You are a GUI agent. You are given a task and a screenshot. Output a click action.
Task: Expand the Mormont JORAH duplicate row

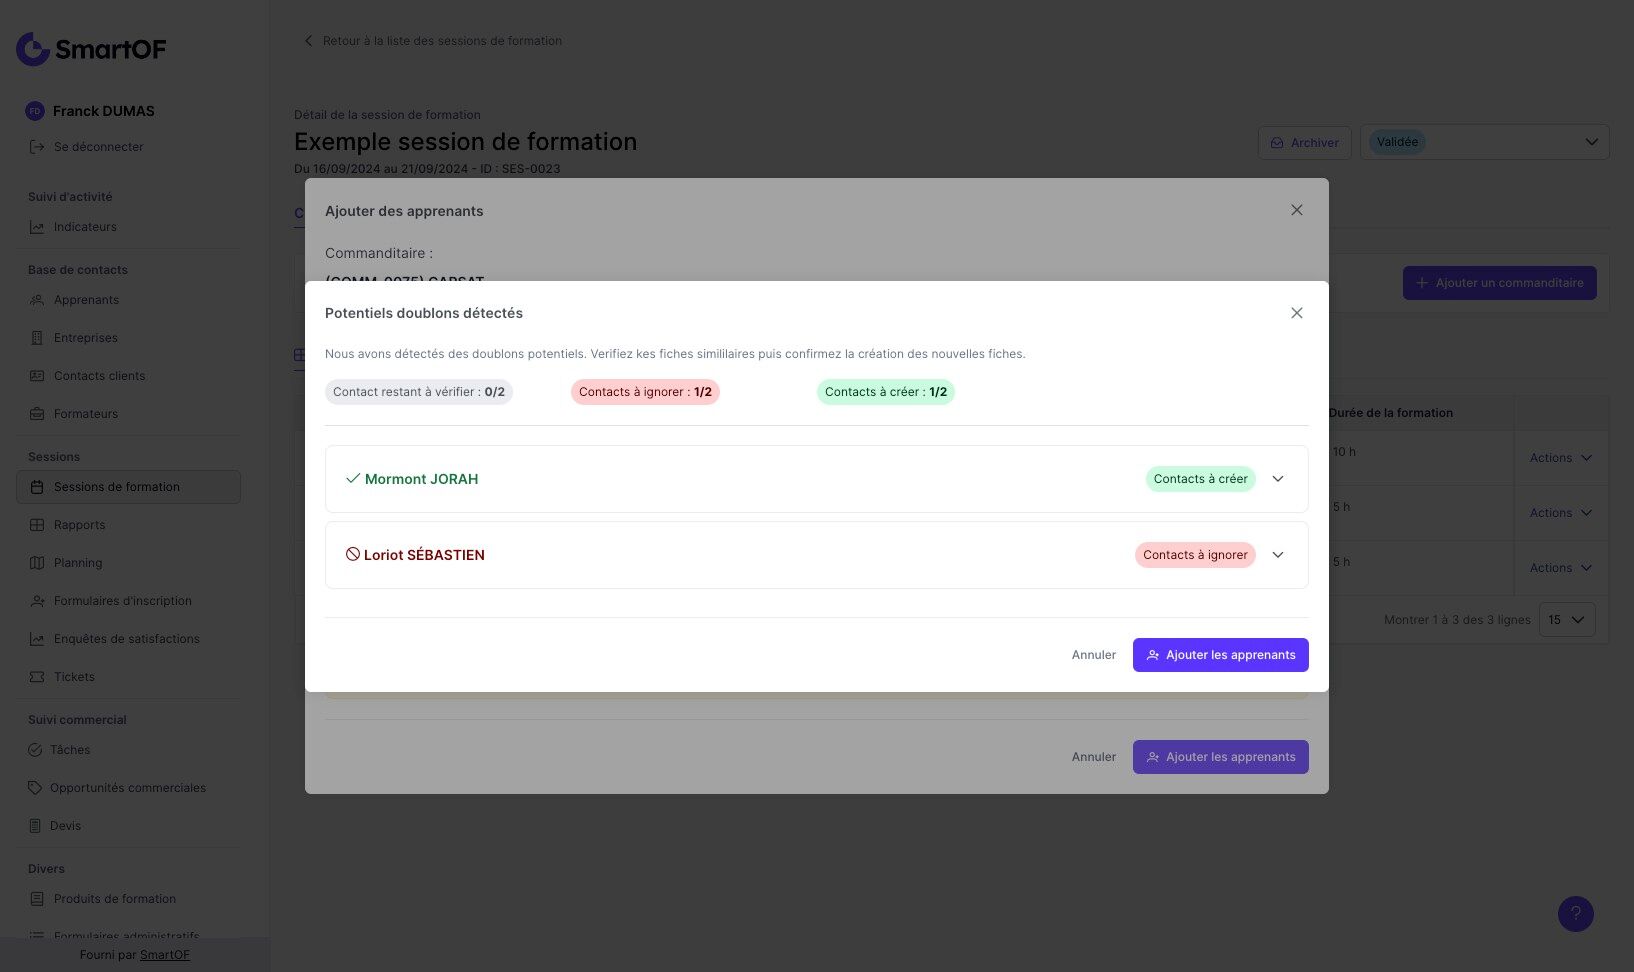[1278, 479]
